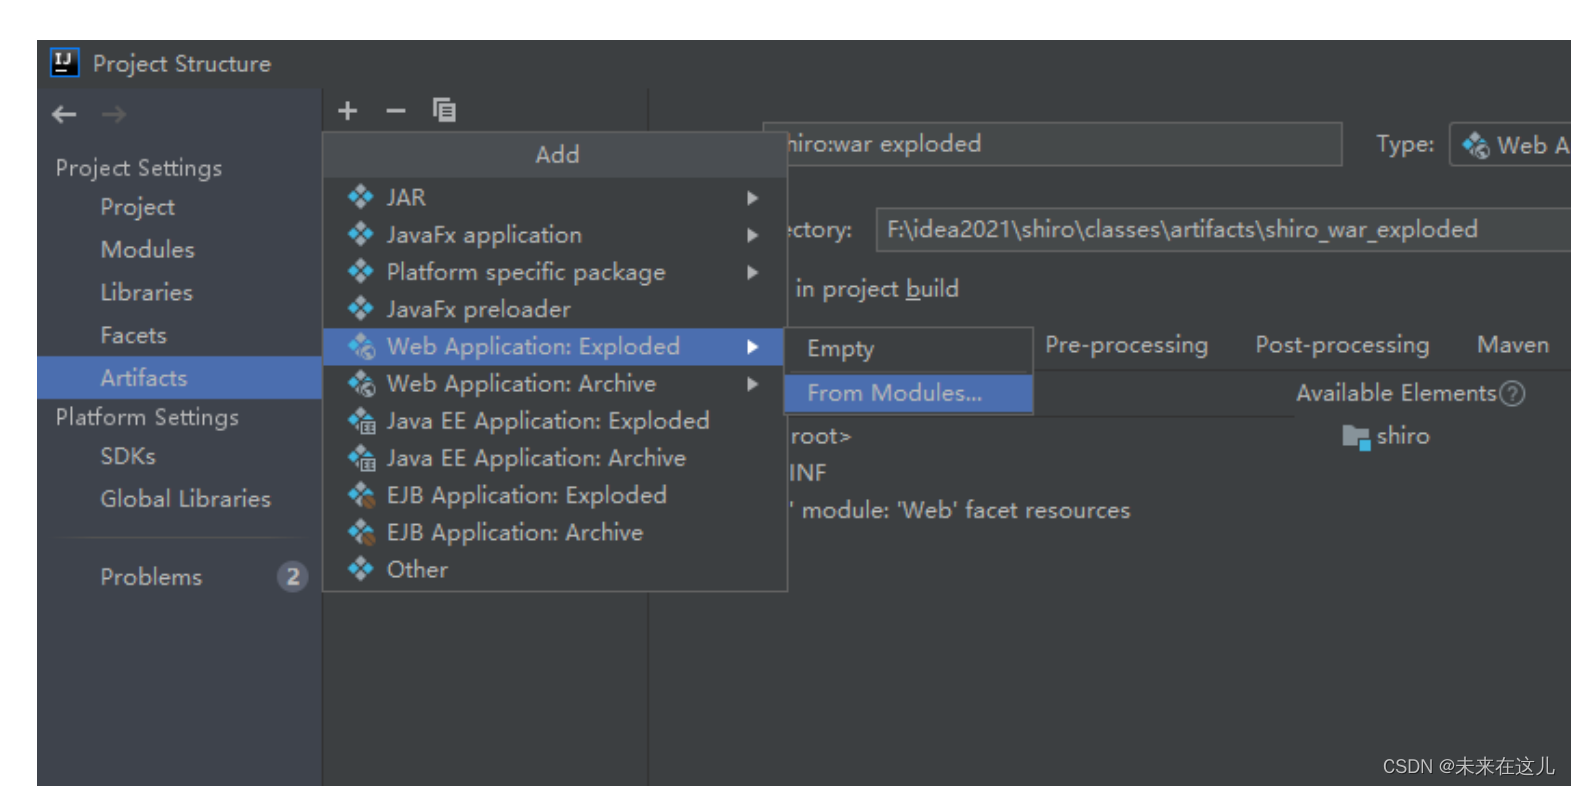Click the Remove artifact minus icon

point(396,110)
